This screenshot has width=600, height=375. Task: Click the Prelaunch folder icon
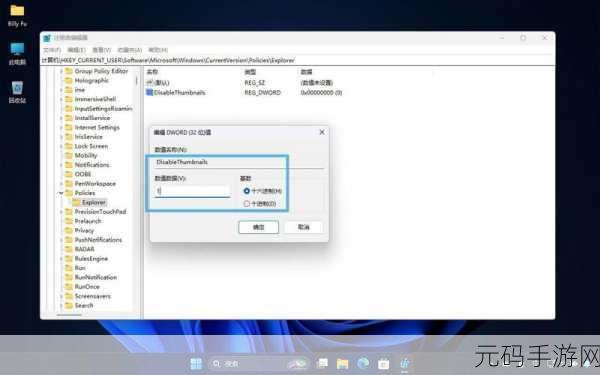point(69,221)
